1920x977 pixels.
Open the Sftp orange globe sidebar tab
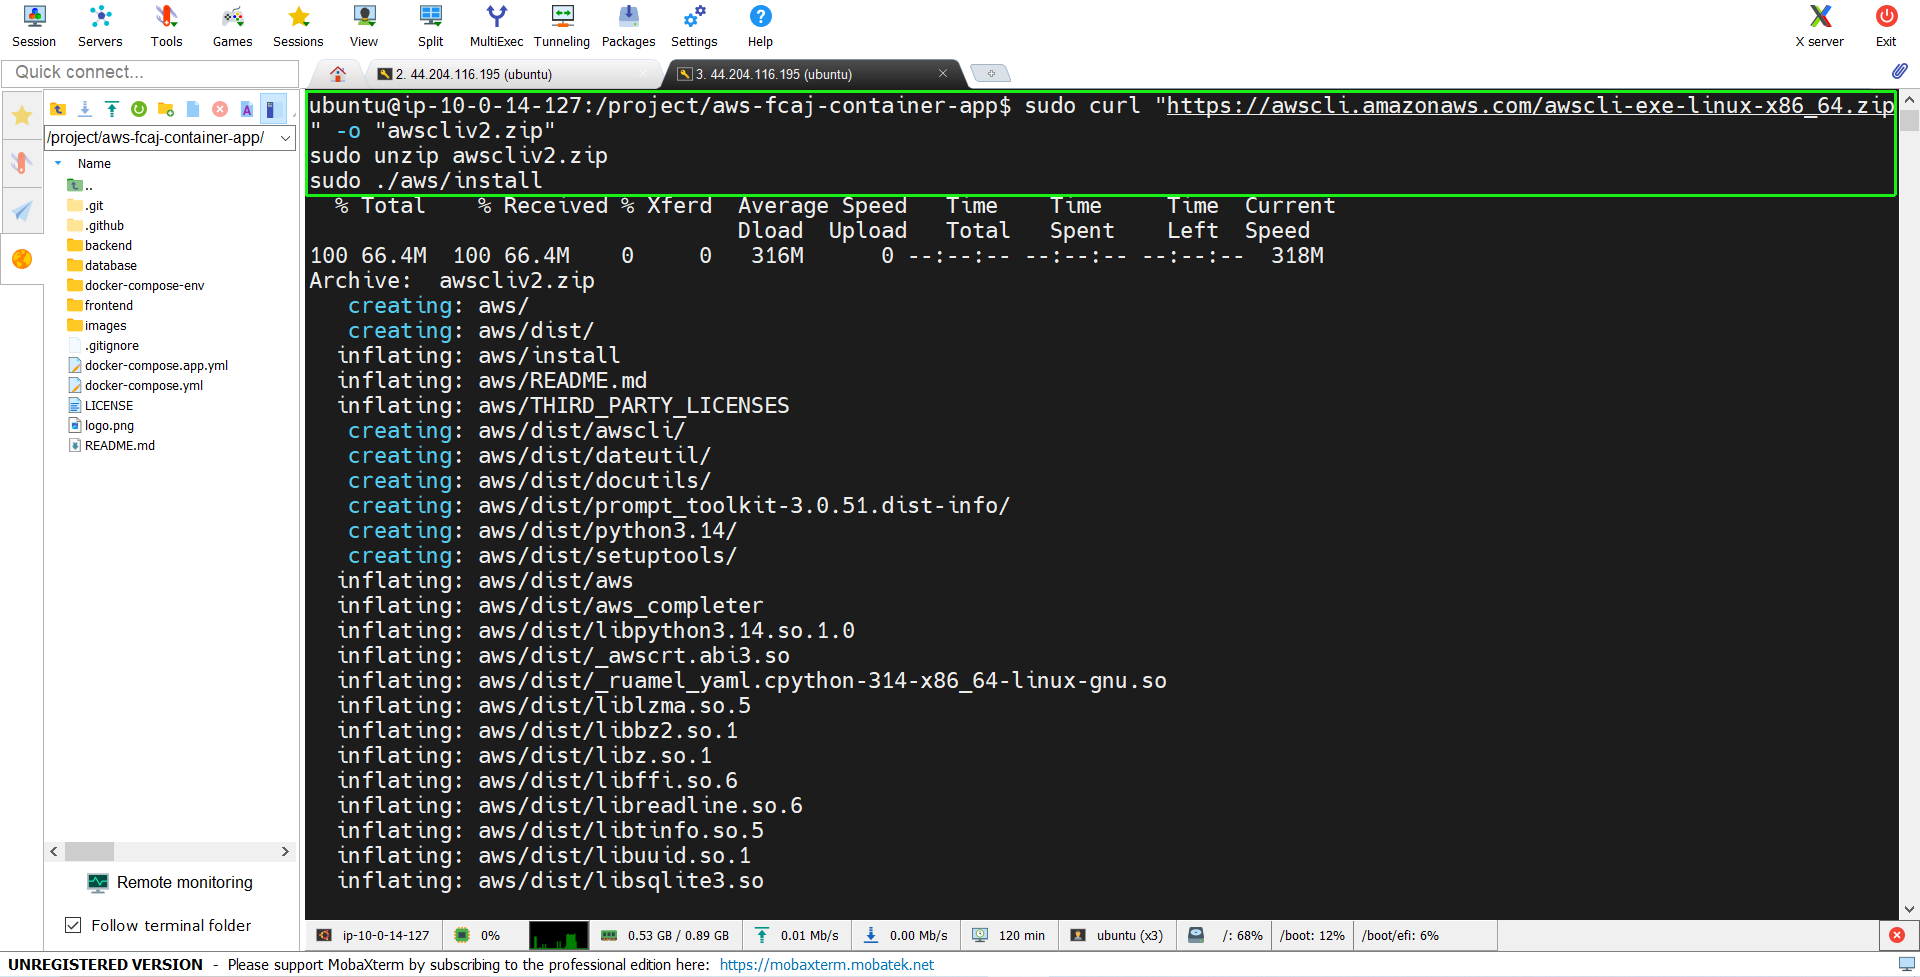click(x=21, y=259)
